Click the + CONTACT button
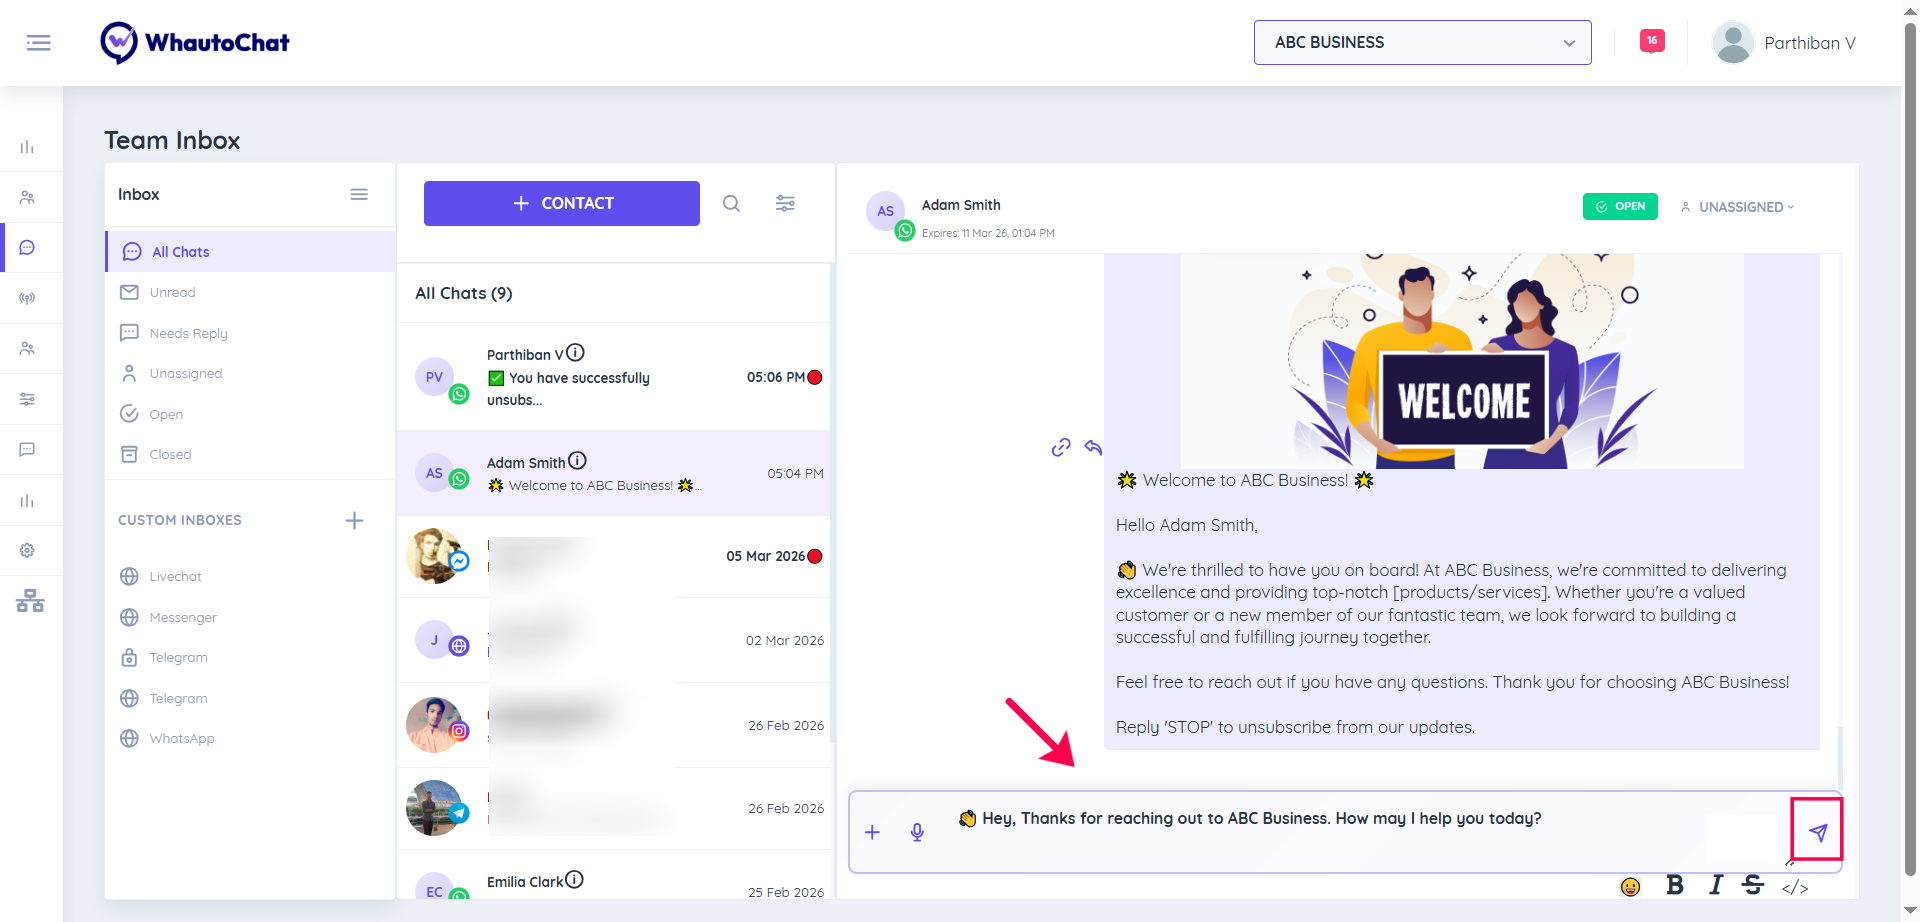The width and height of the screenshot is (1920, 922). pyautogui.click(x=561, y=204)
